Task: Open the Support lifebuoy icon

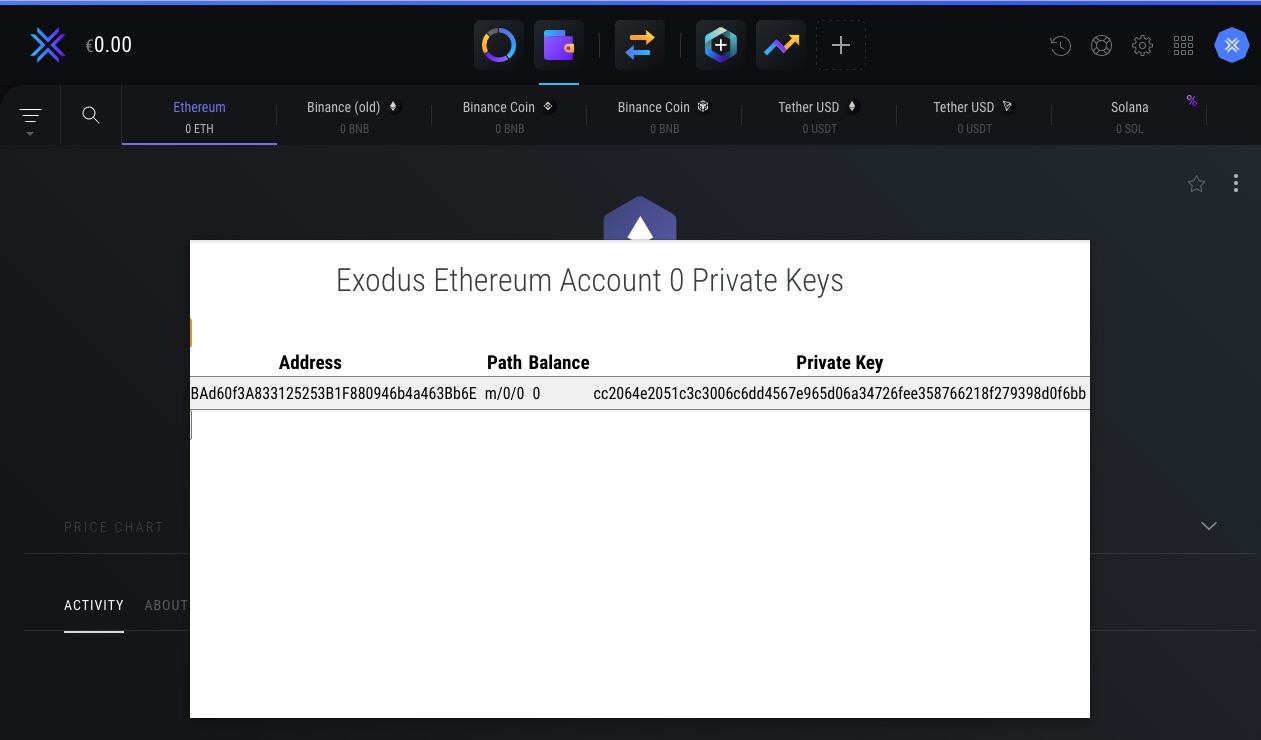Action: 1101,45
